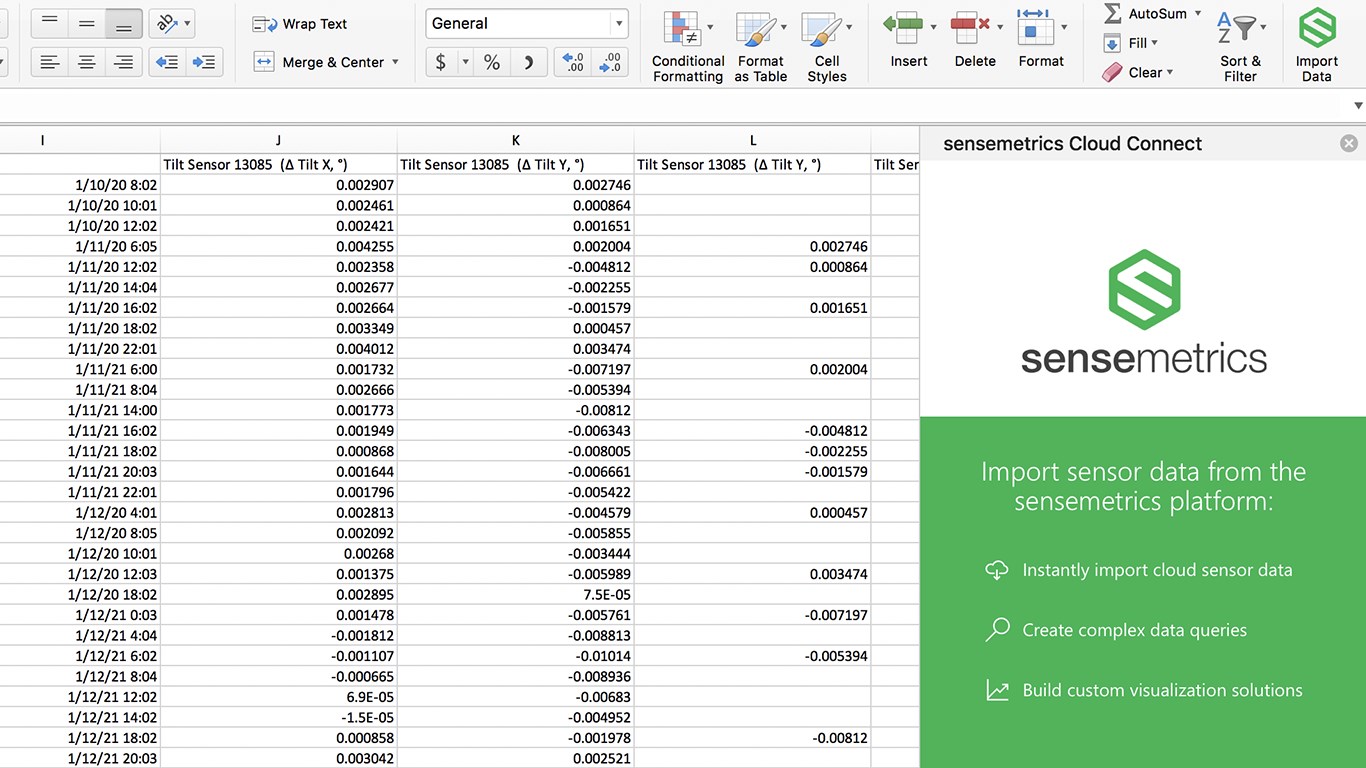Set vertical alignment to top
The image size is (1366, 768).
[50, 23]
